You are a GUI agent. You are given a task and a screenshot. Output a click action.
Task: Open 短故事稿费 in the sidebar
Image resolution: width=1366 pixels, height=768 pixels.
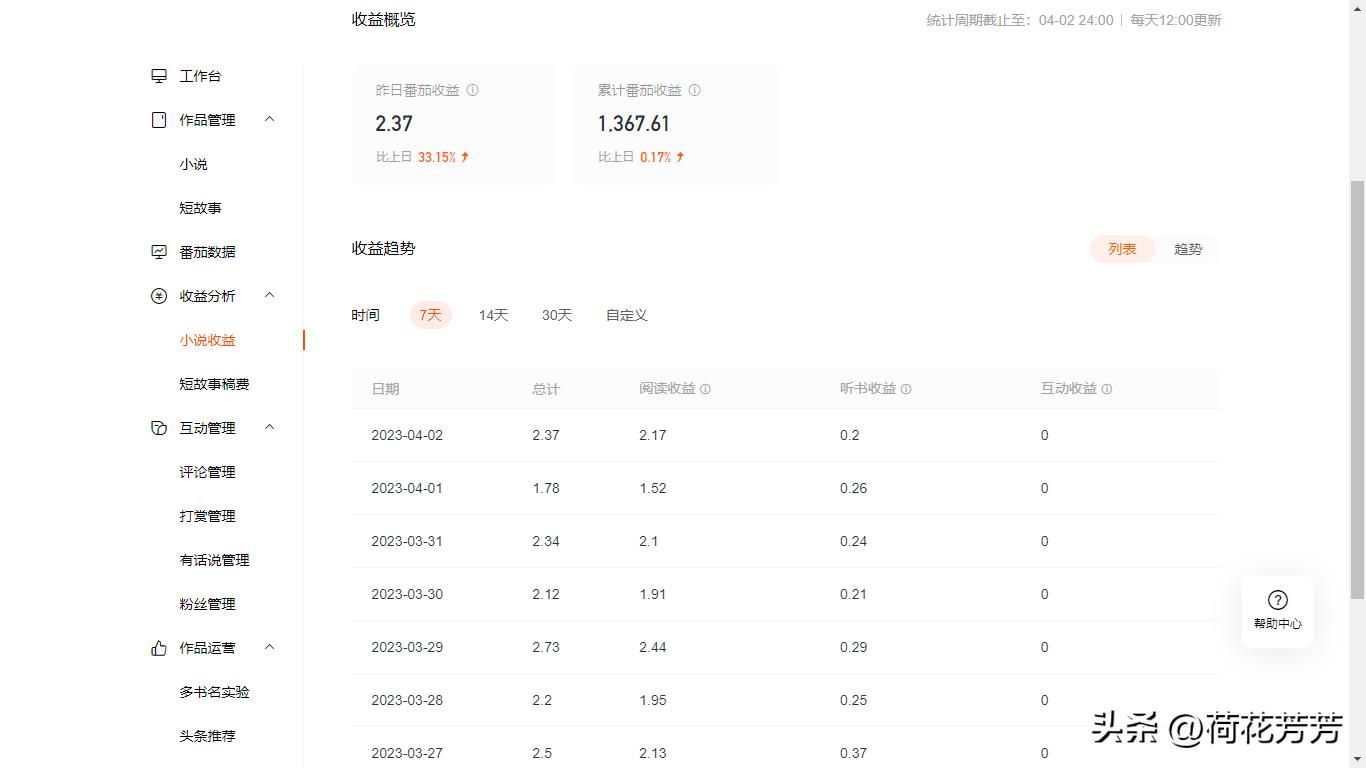(x=214, y=384)
